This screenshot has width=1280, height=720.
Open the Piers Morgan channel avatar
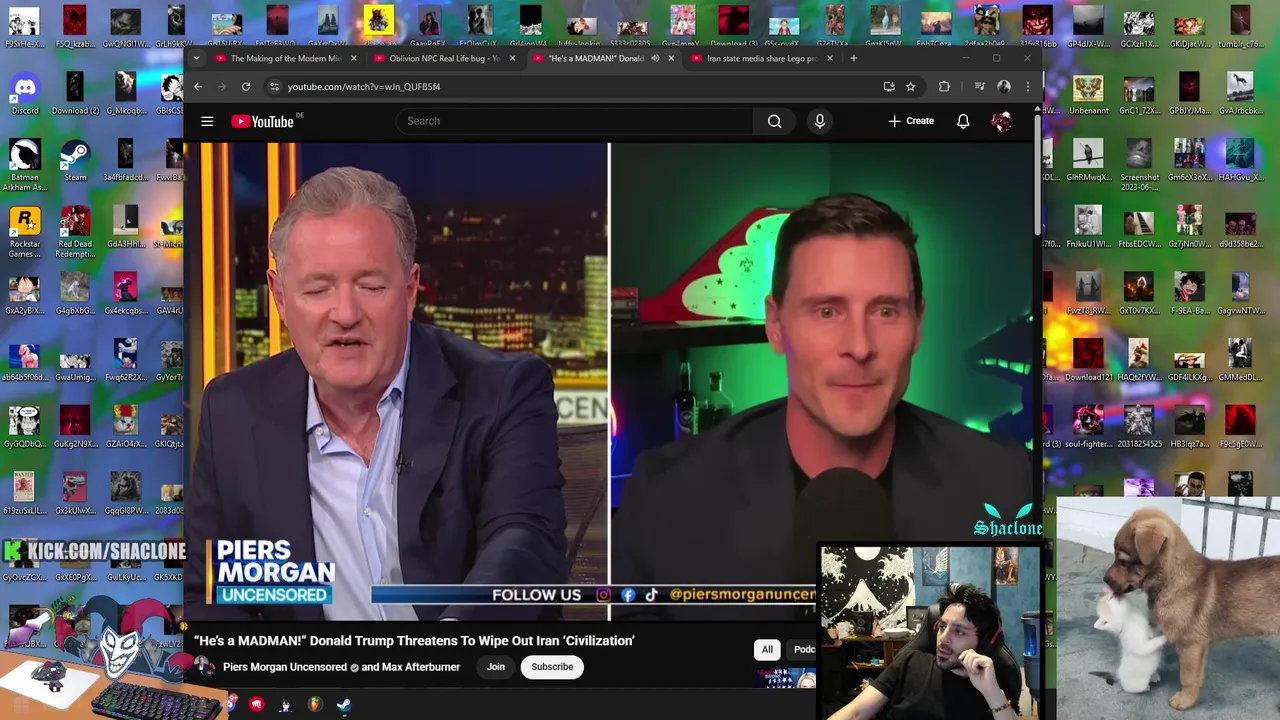(x=204, y=667)
